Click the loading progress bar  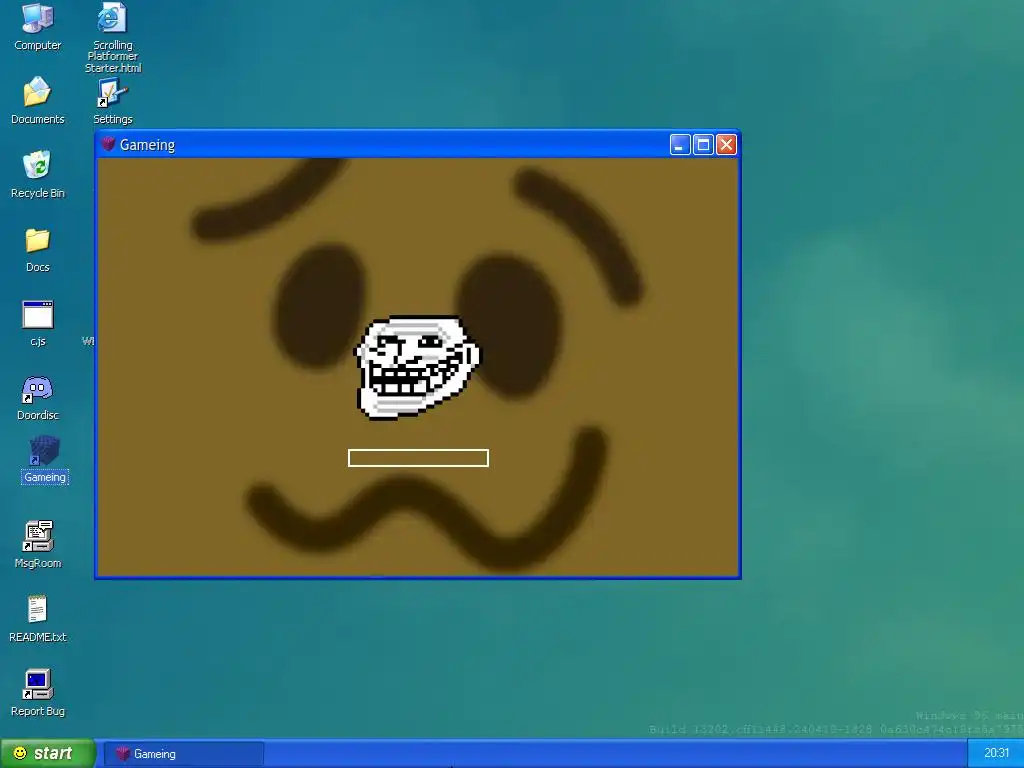click(418, 458)
